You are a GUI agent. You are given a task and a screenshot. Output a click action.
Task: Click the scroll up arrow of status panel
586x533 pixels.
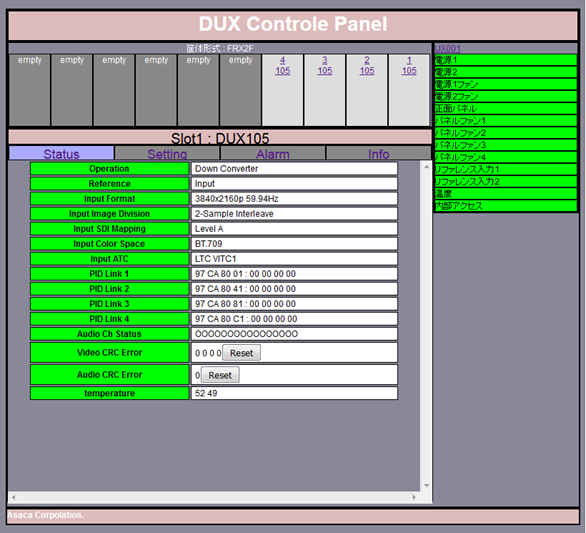(x=426, y=167)
